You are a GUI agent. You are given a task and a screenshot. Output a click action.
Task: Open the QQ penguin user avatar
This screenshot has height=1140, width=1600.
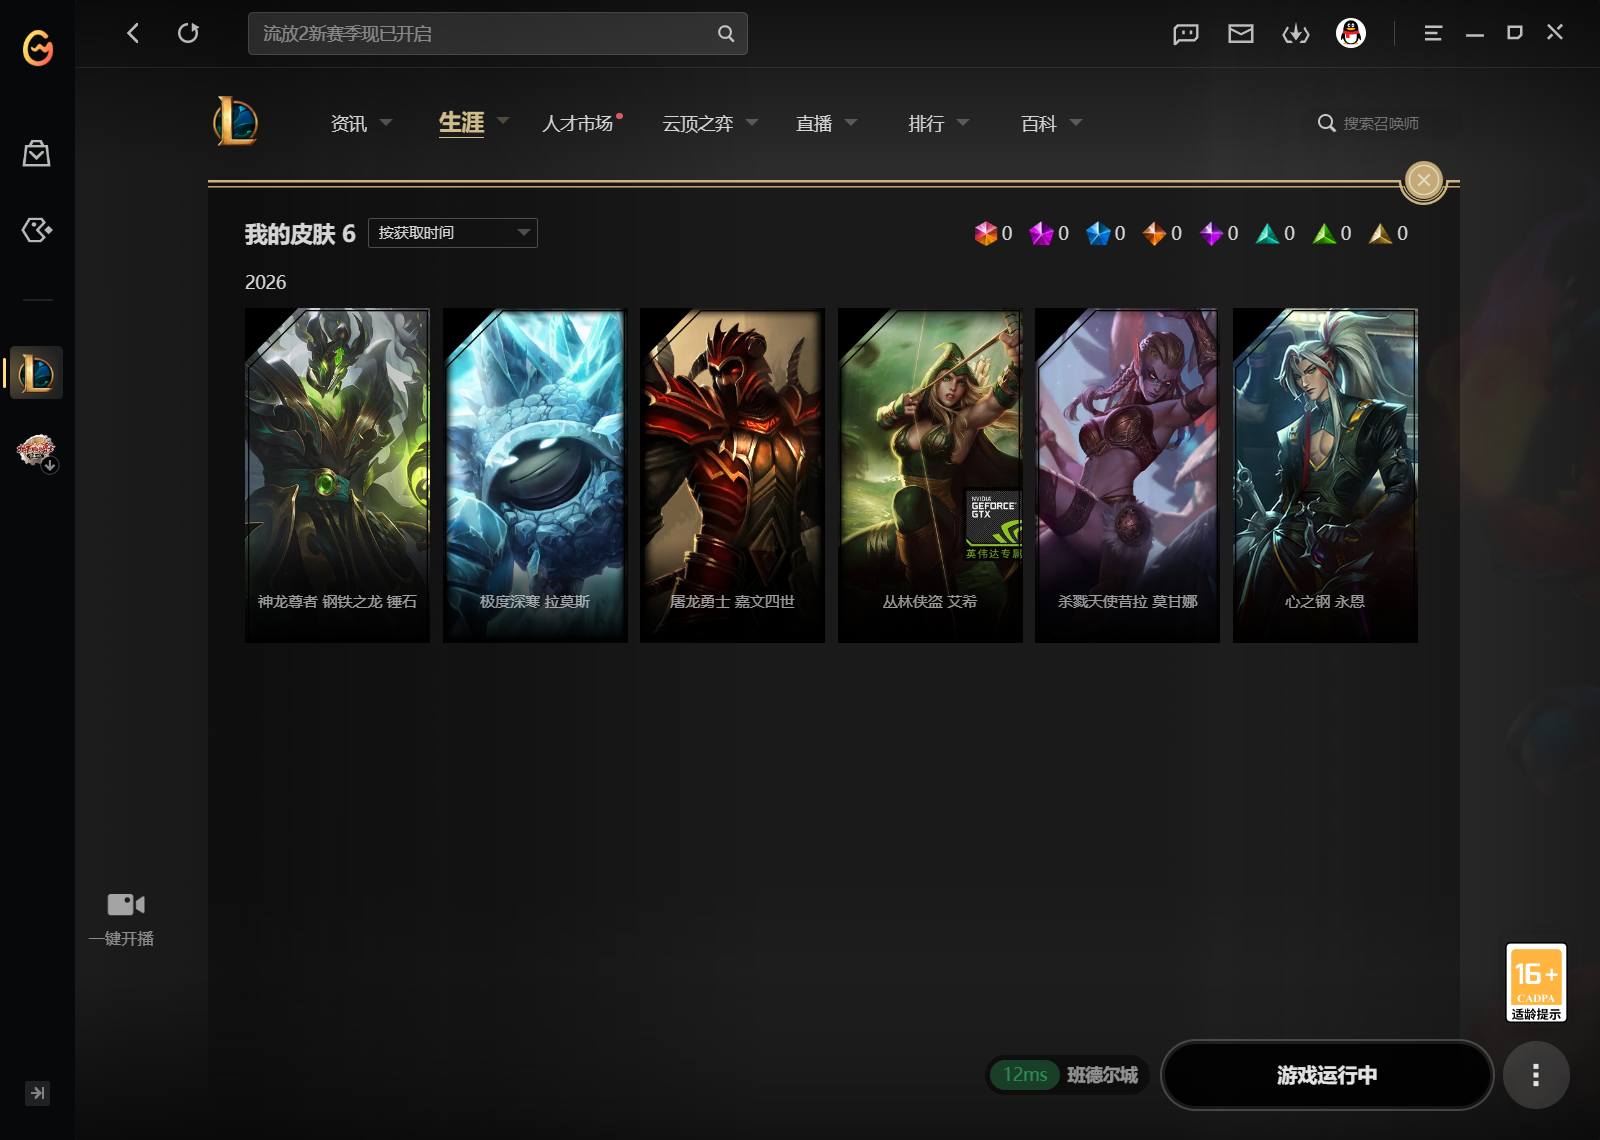point(1351,33)
